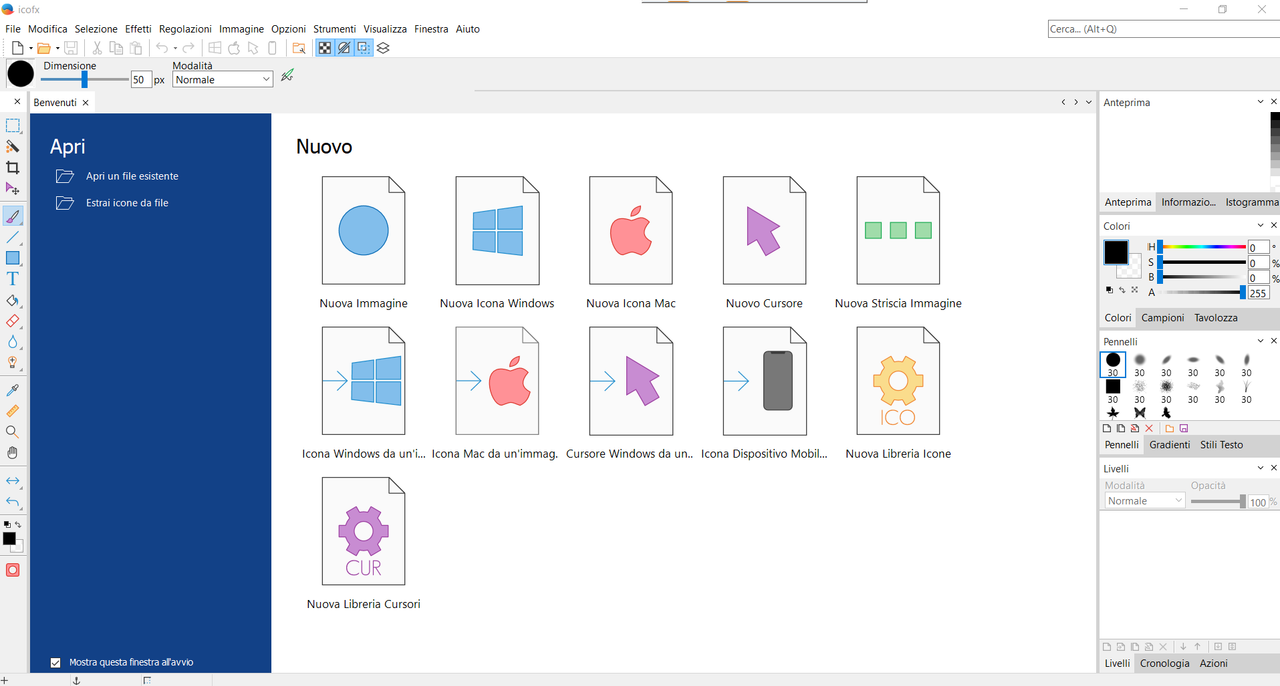Select the Rectangle shape tool

pyautogui.click(x=13, y=258)
